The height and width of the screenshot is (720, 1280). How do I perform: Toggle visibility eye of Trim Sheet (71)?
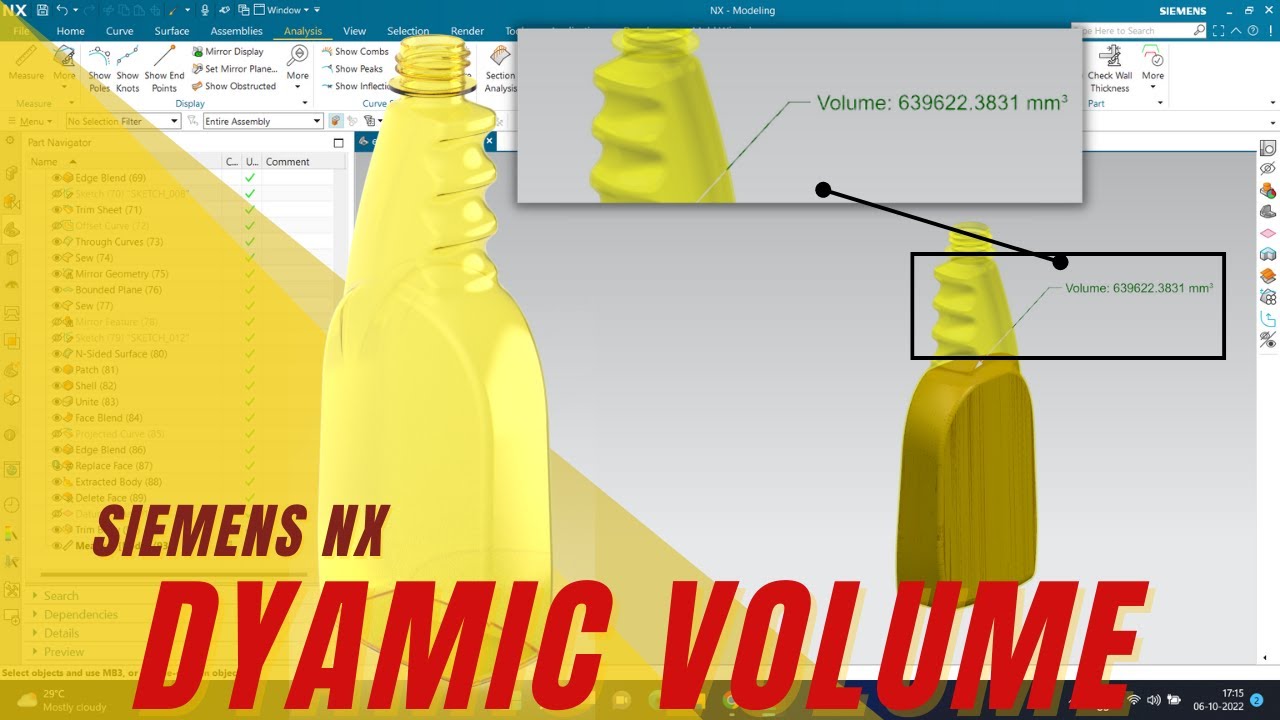click(x=57, y=210)
